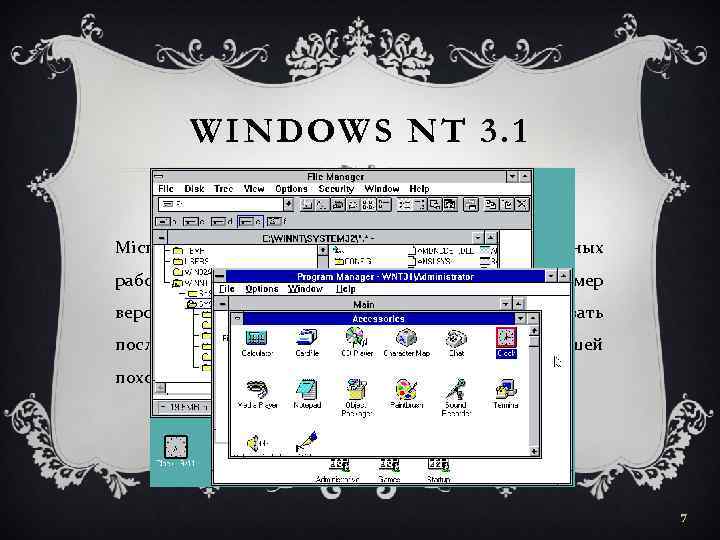Click the directory tree scroll up arrow
This screenshot has height=540, width=720.
[323, 250]
